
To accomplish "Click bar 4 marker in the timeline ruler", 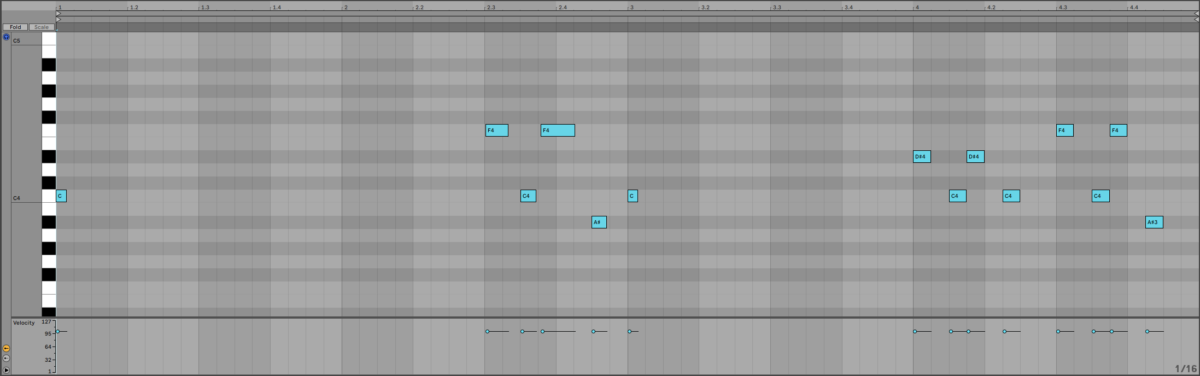I will (917, 7).
